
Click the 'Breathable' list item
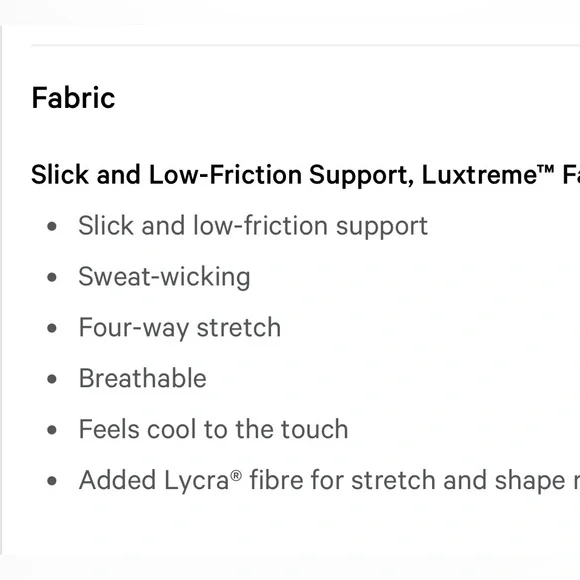(x=143, y=378)
